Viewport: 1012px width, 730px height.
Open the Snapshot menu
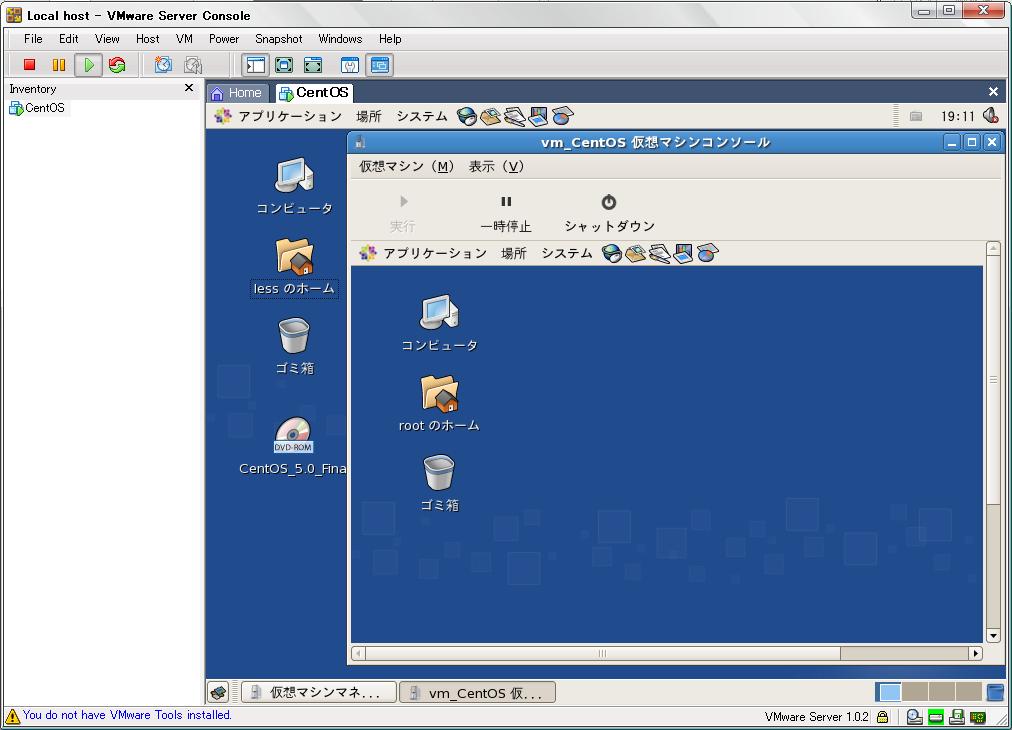pos(278,39)
